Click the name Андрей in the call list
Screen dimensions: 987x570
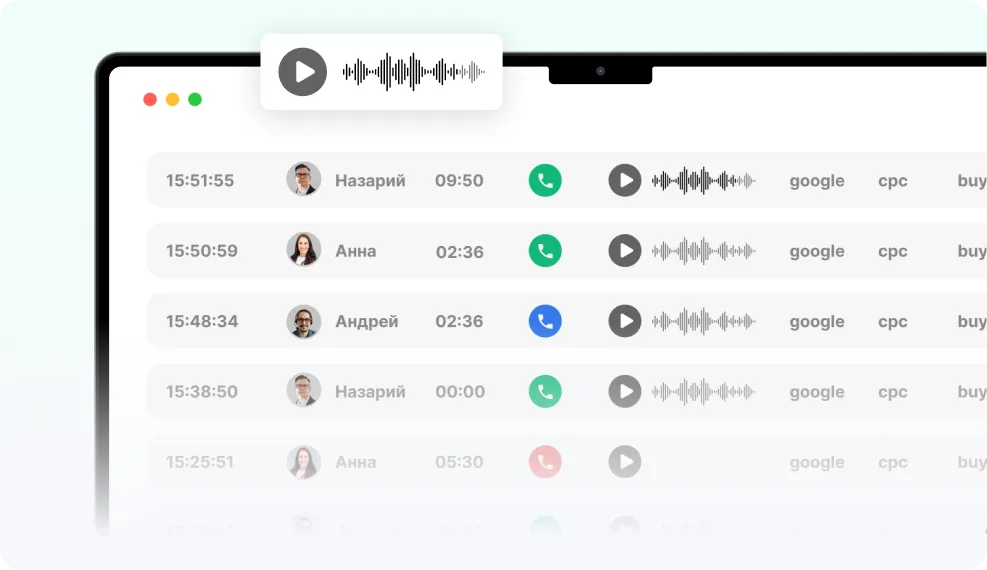366,321
